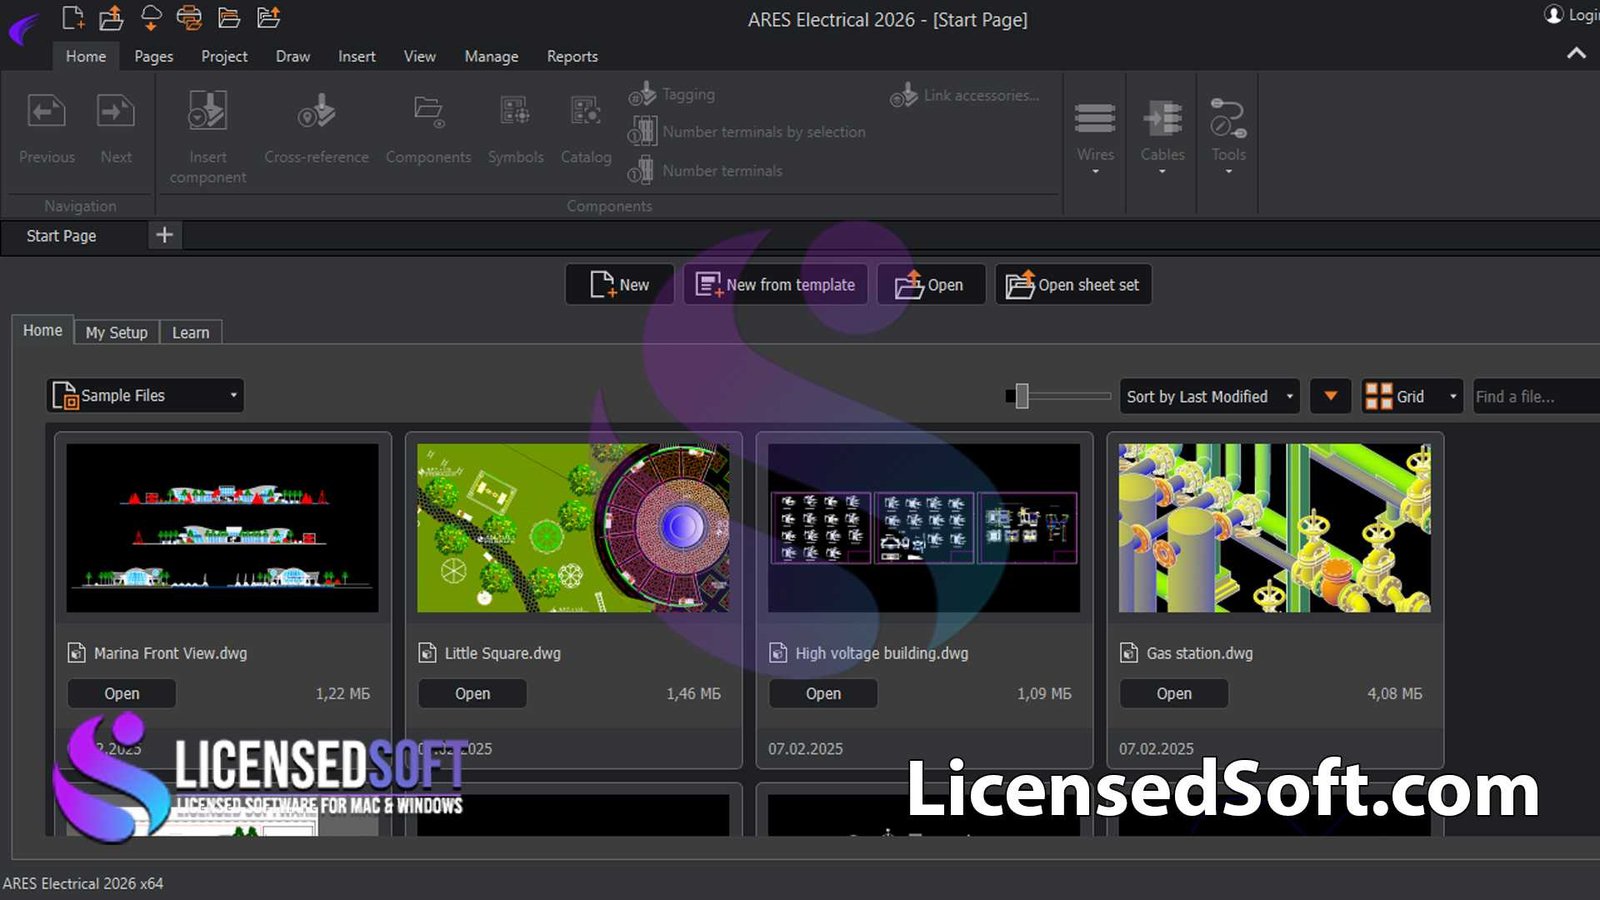Screen dimensions: 1600x900
Task: Click the Open button in start page toolbar
Action: point(931,284)
